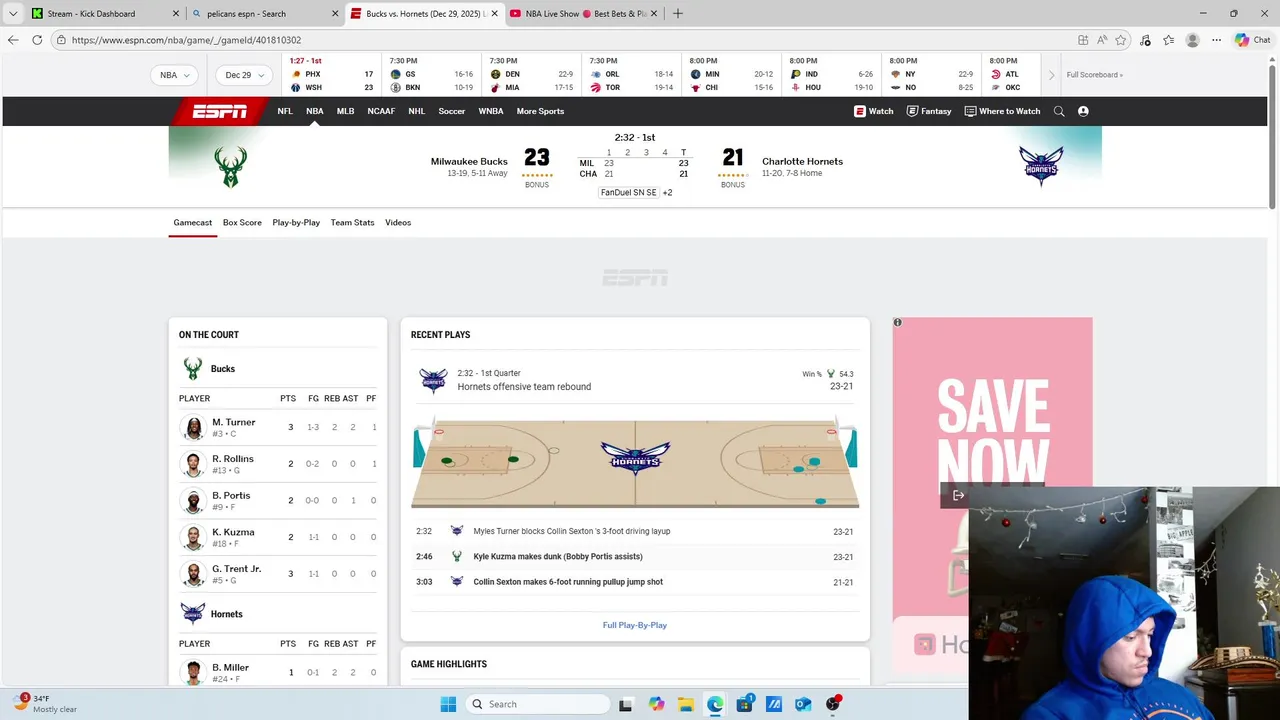1280x720 pixels.
Task: Open the Copilot app from the taskbar
Action: (x=656, y=704)
